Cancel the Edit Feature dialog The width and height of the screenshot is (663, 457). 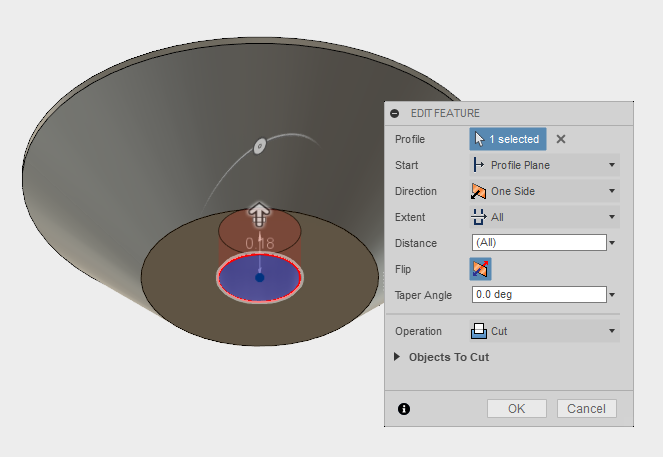(x=586, y=408)
